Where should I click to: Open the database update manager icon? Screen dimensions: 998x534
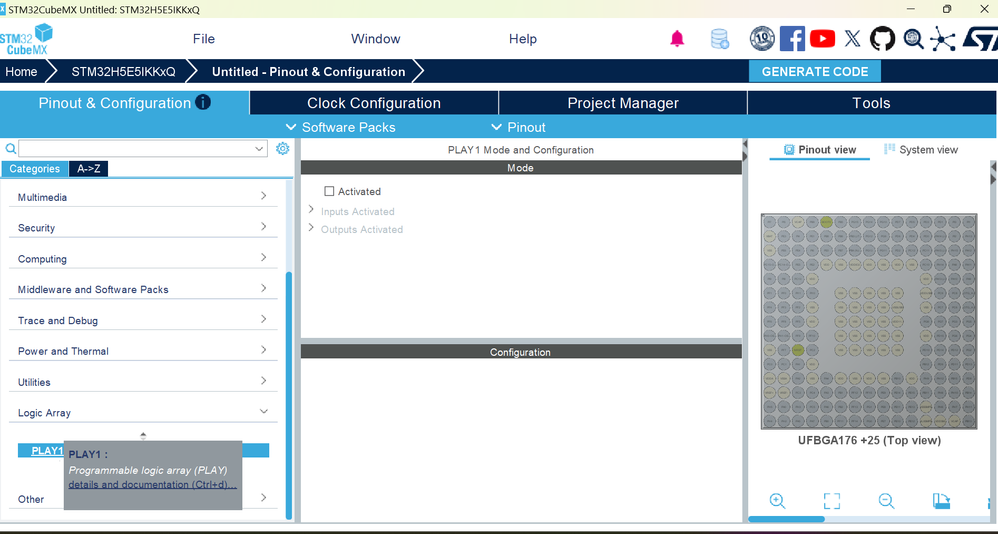[720, 39]
